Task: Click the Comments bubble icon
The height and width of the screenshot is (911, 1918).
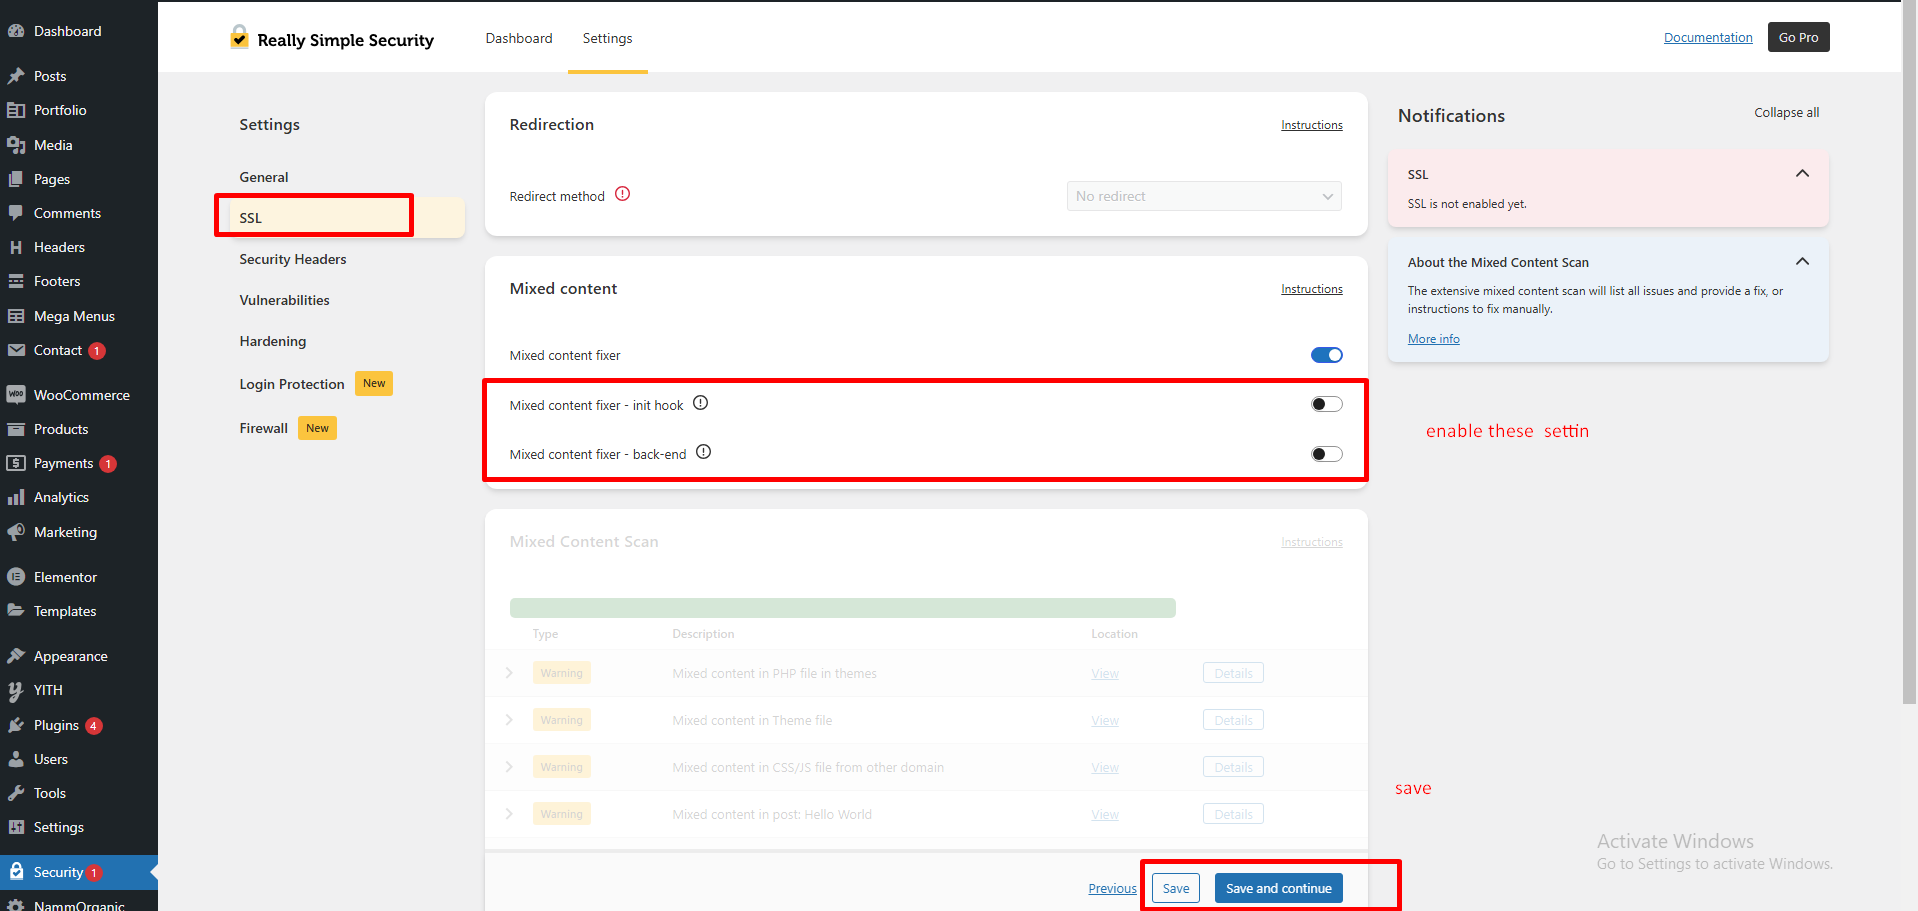Action: (16, 213)
